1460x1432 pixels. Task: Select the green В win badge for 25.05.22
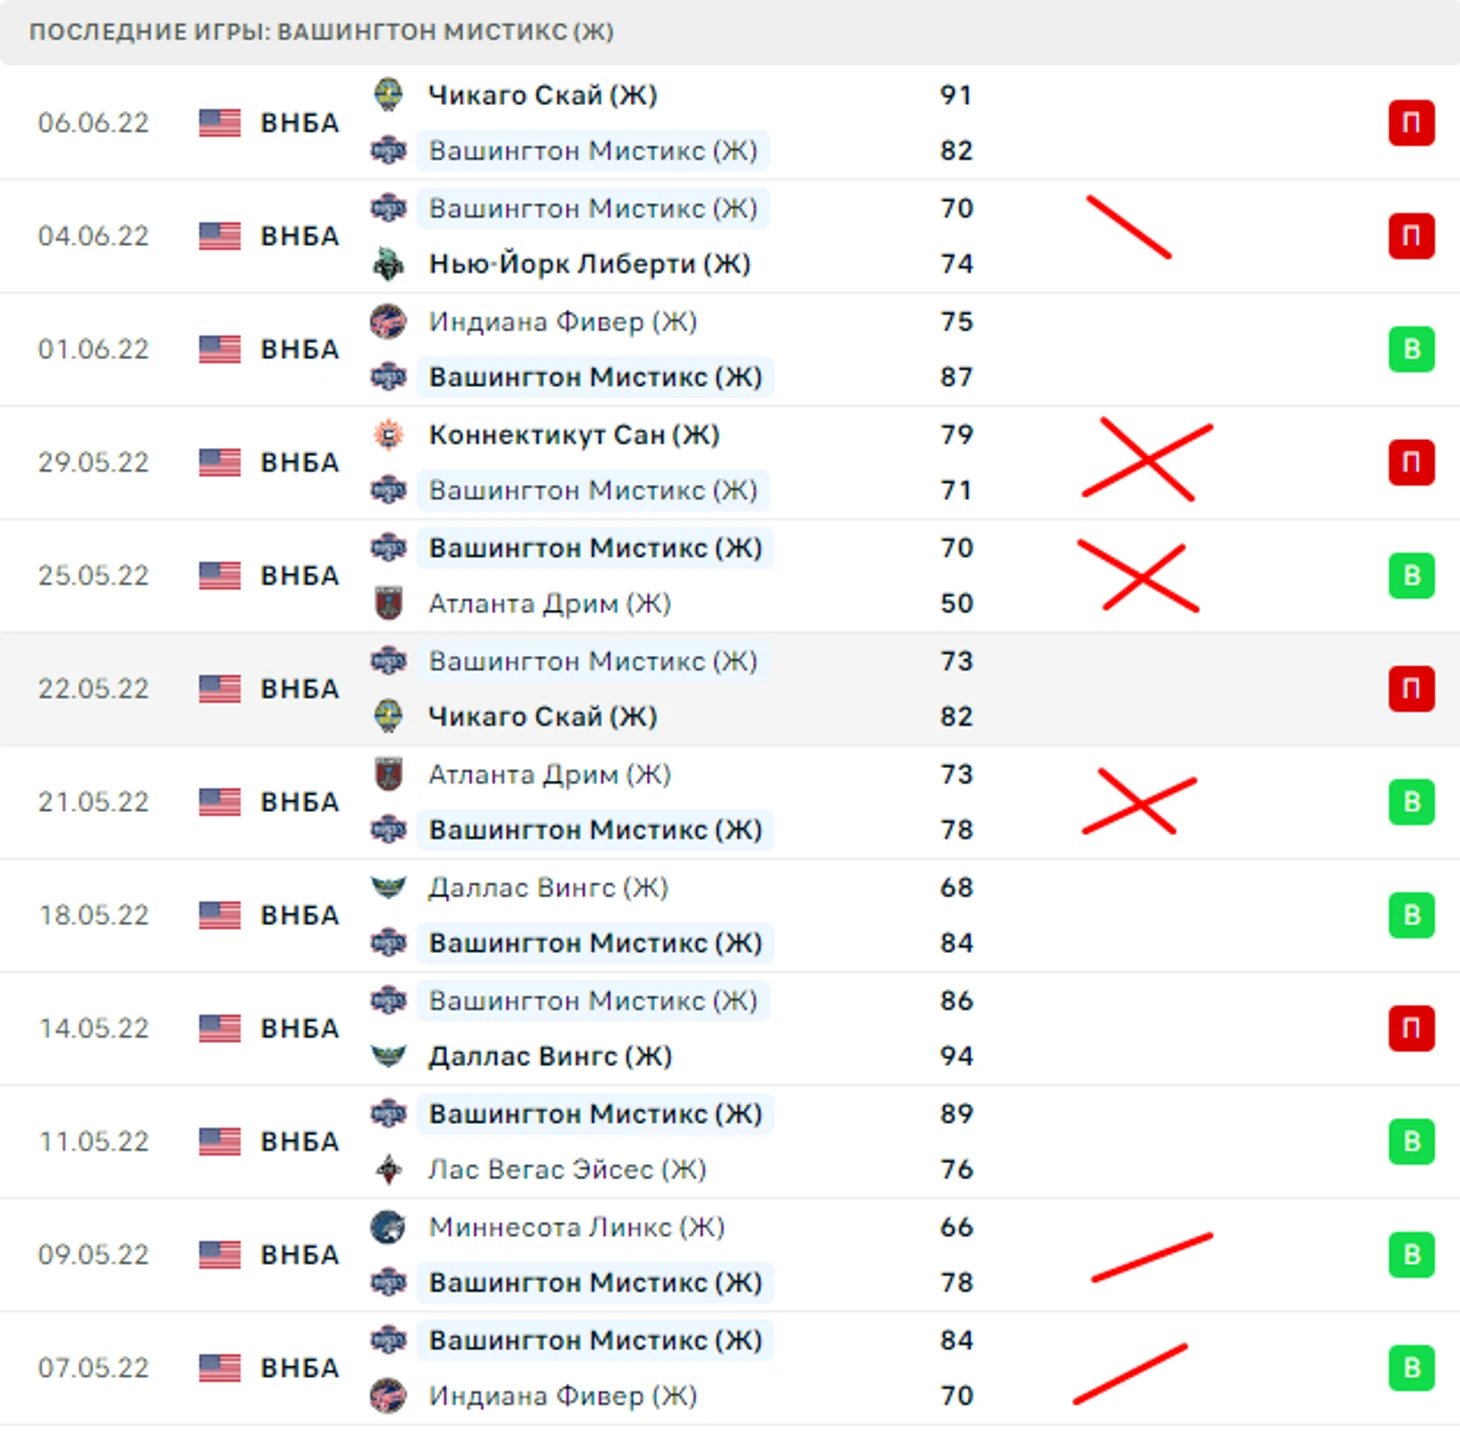point(1411,576)
